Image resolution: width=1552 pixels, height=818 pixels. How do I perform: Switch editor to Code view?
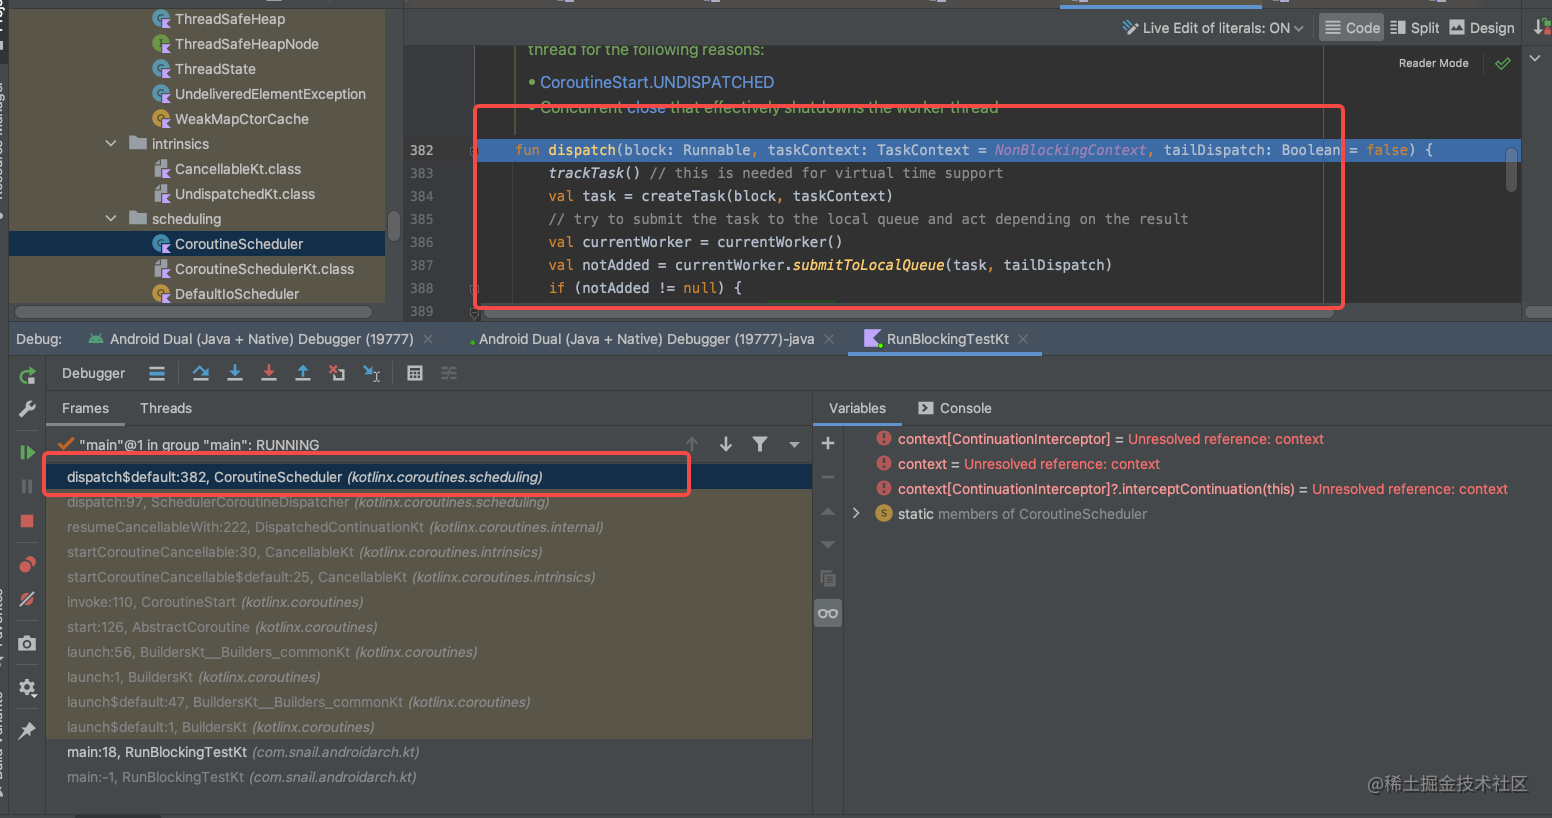point(1351,28)
